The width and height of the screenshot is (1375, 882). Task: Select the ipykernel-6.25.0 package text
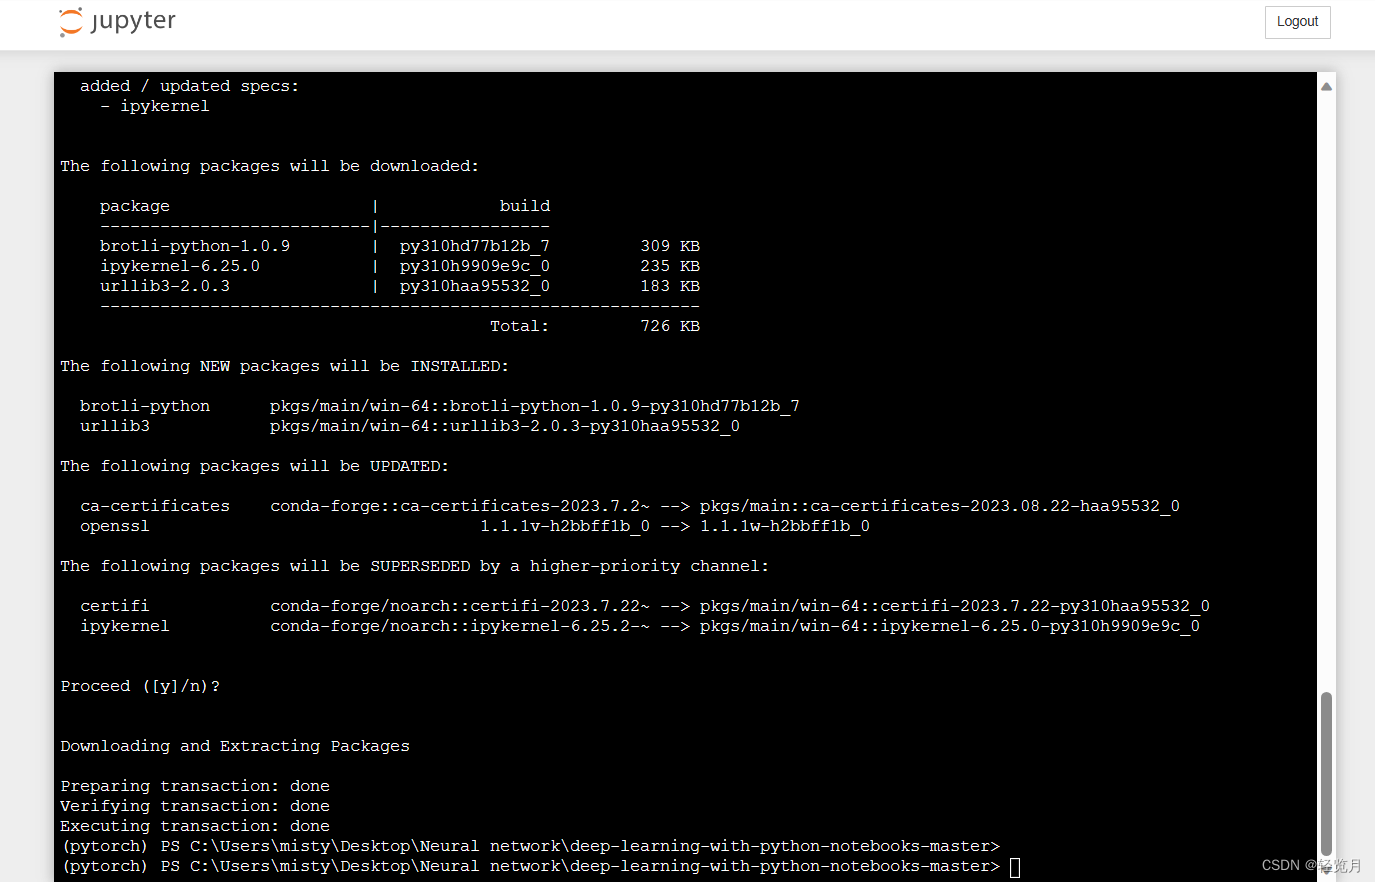(179, 265)
